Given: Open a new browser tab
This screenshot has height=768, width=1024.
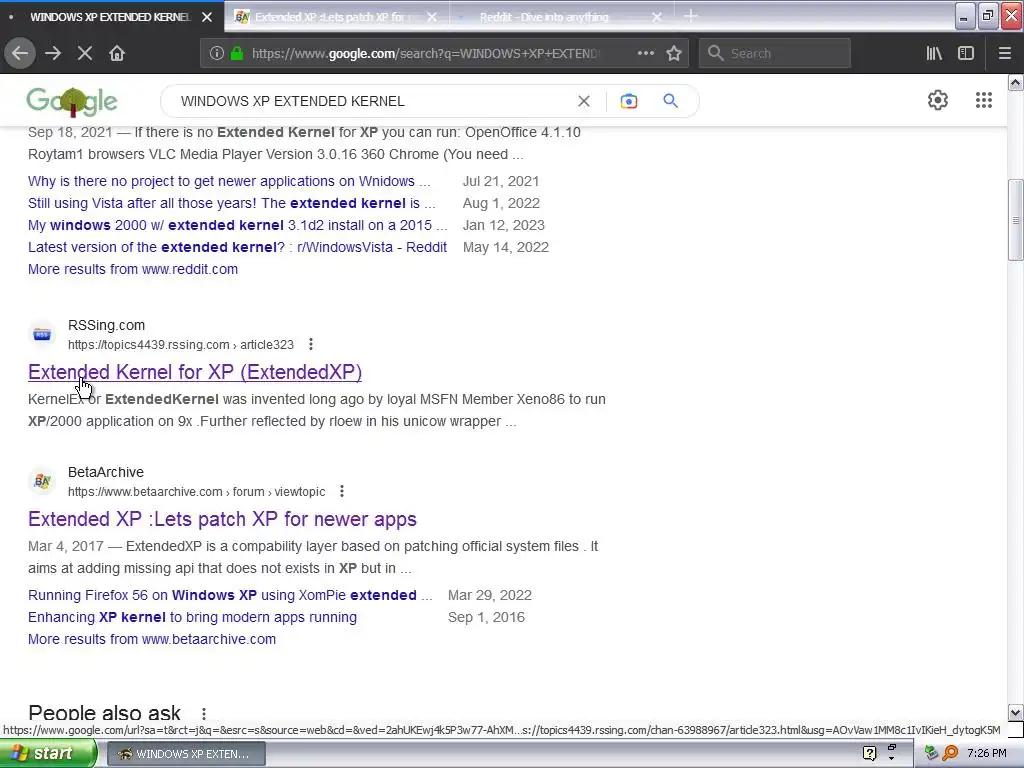Looking at the screenshot, I should tap(690, 16).
